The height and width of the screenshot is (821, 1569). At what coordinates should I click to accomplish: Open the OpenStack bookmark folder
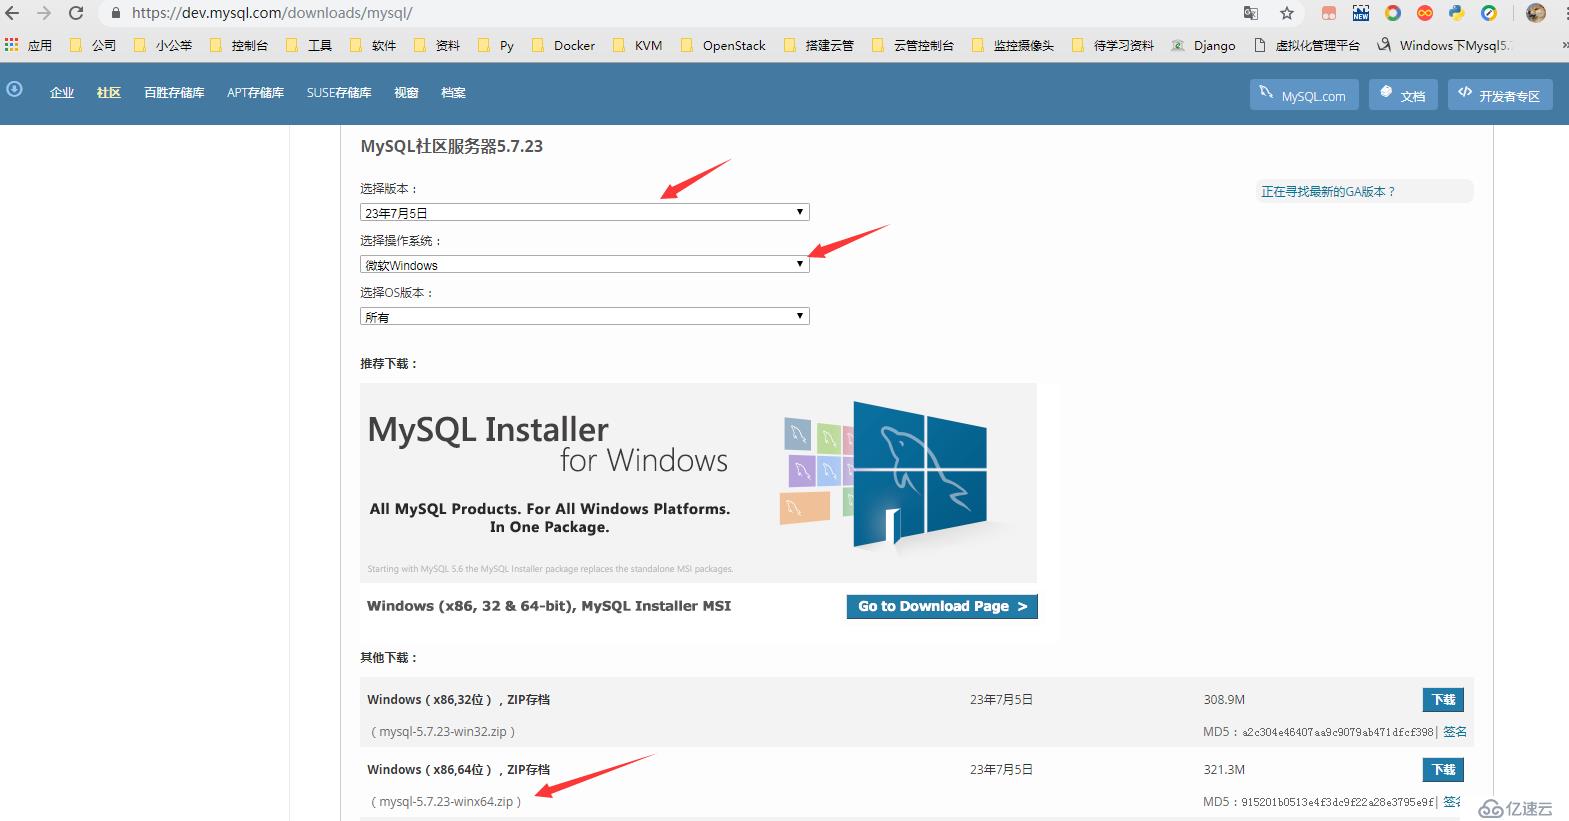[723, 45]
